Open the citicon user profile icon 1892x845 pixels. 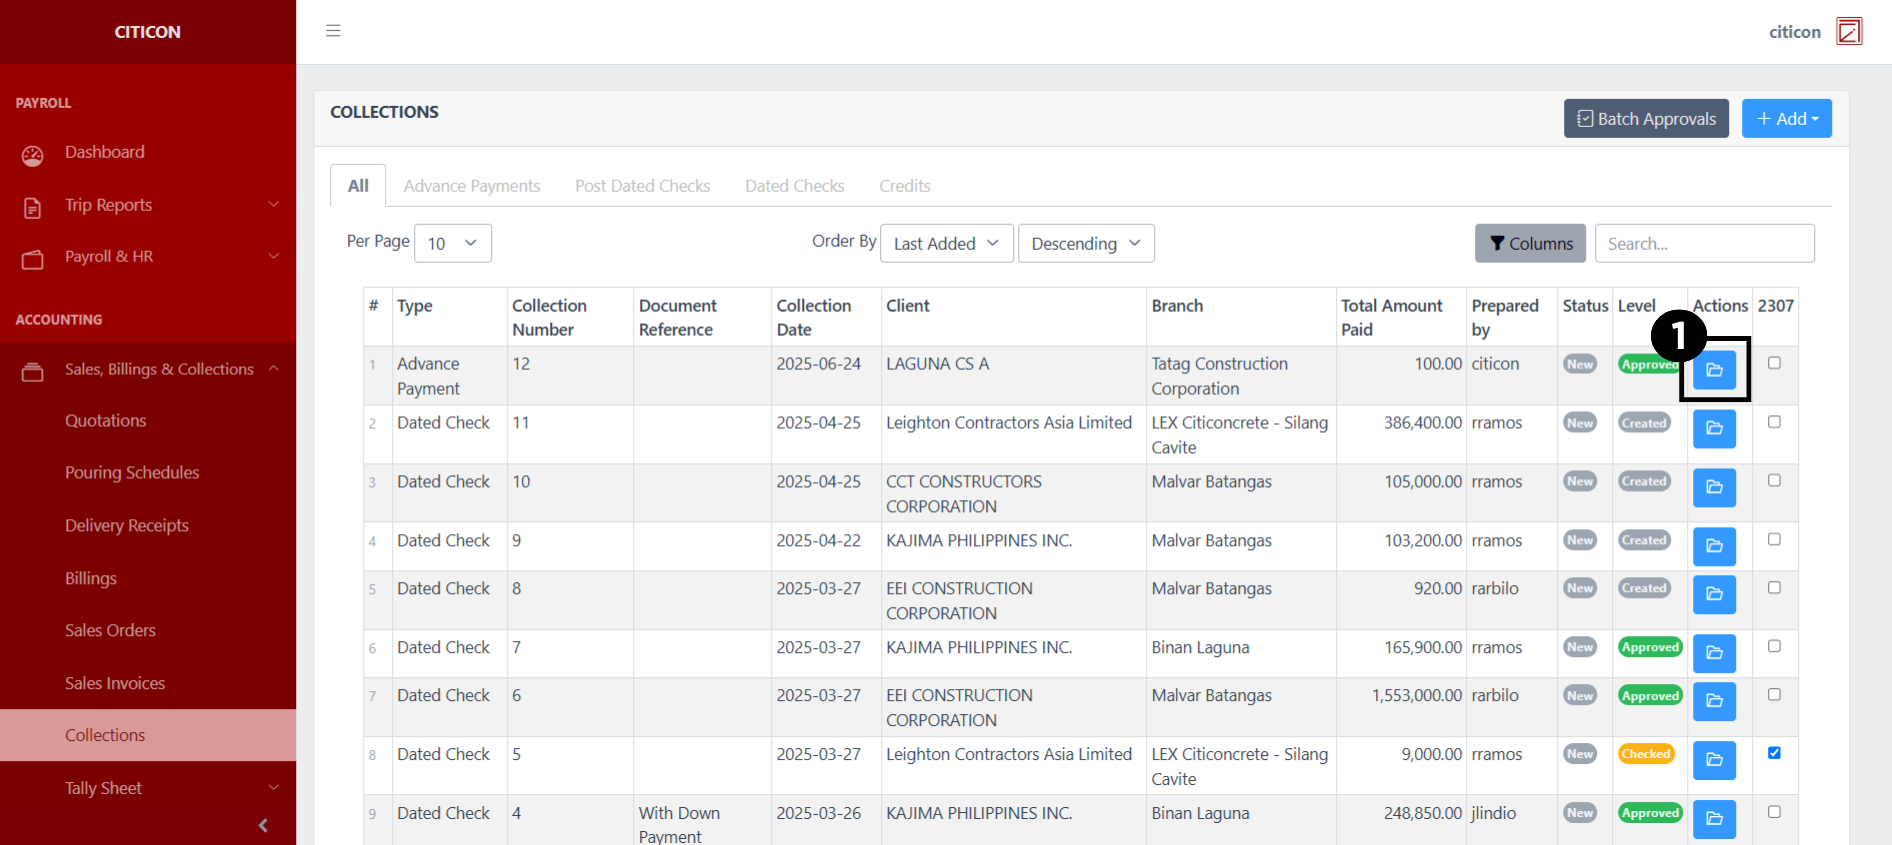coord(1849,32)
